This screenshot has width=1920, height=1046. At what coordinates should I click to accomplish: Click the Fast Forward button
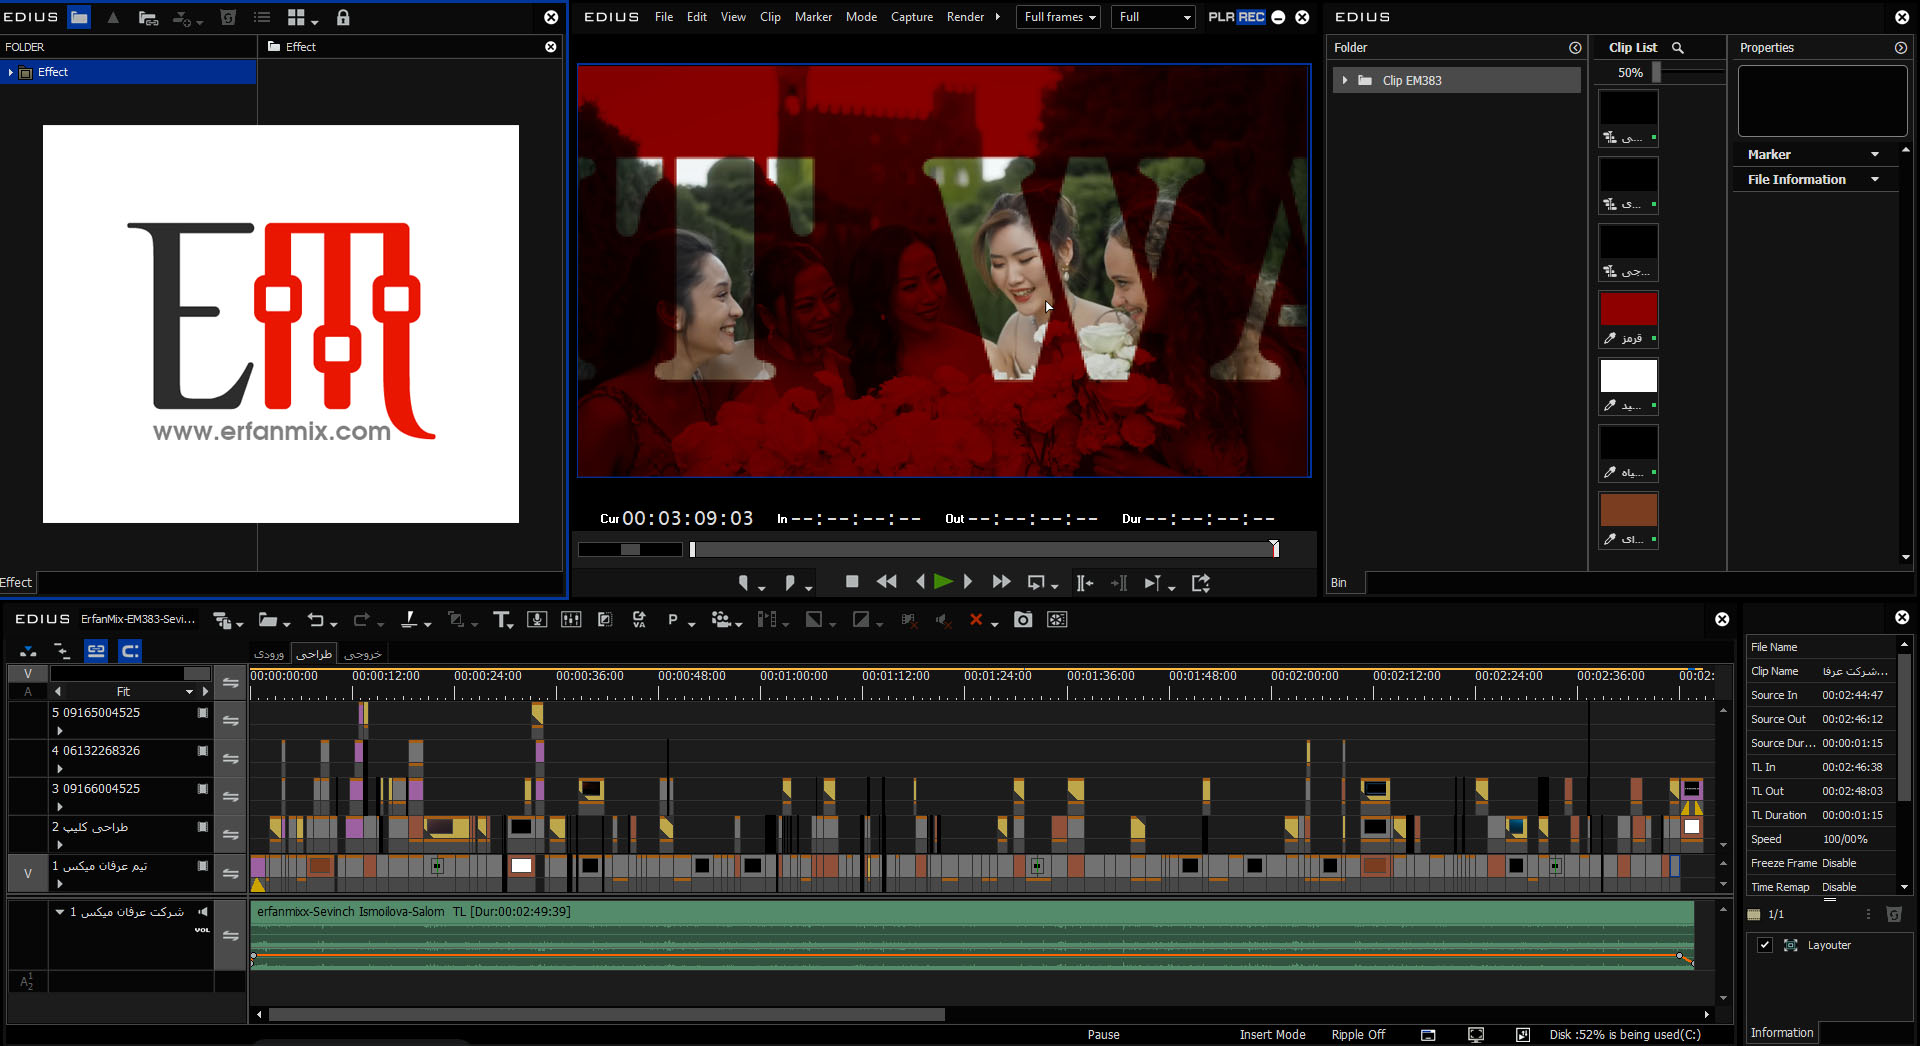coord(1001,582)
